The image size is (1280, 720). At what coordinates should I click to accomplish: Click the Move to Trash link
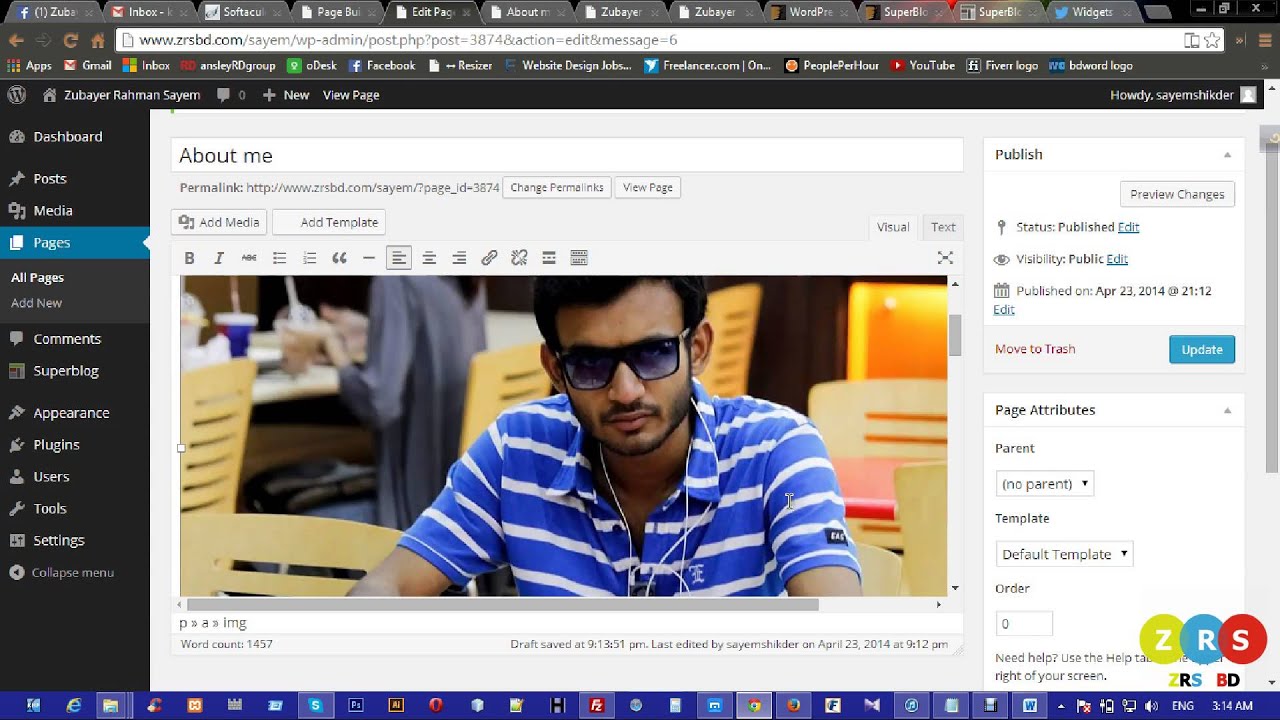coord(1035,349)
